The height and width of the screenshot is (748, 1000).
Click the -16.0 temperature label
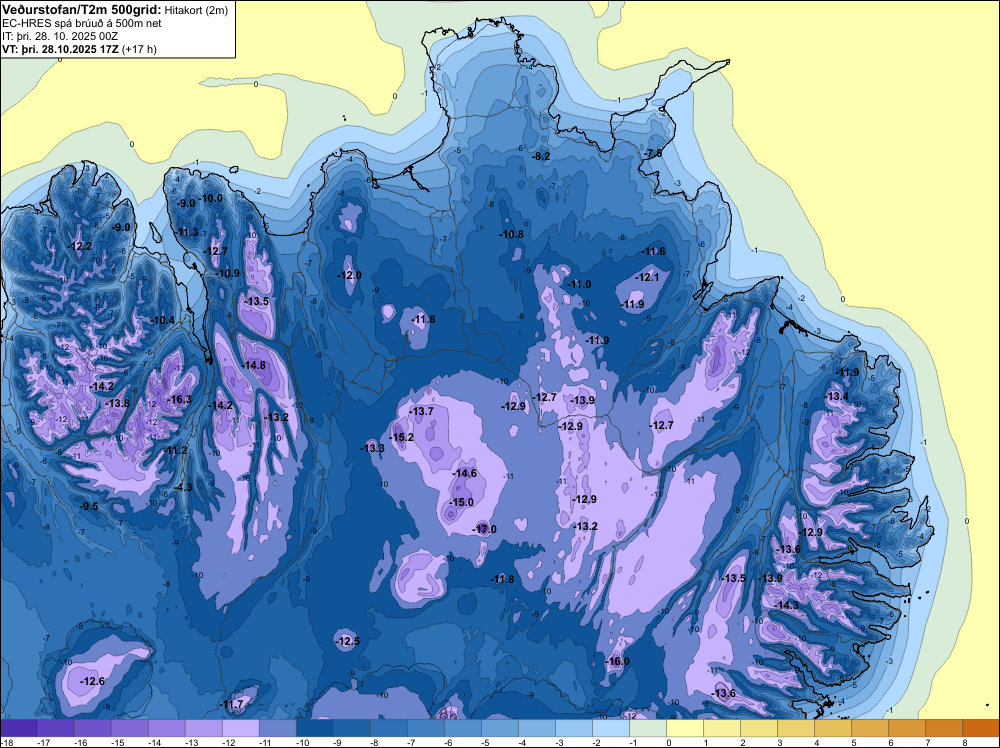[x=617, y=661]
